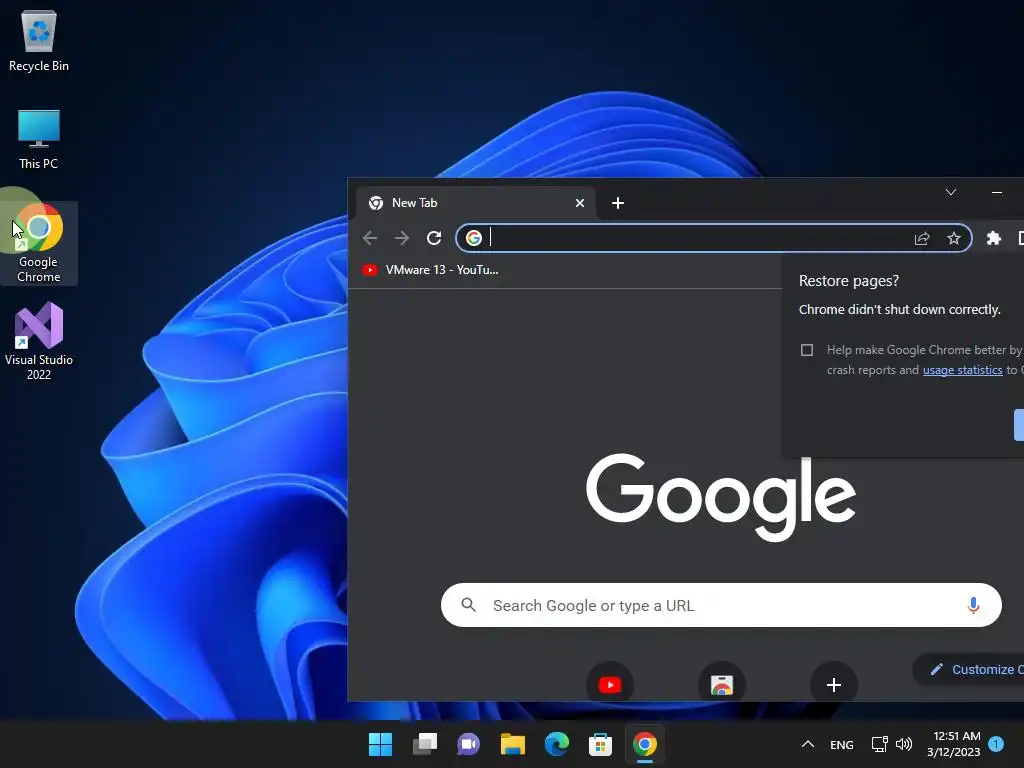The image size is (1024, 768).
Task: Open the clock showing 12:51 AM
Action: pos(953,744)
